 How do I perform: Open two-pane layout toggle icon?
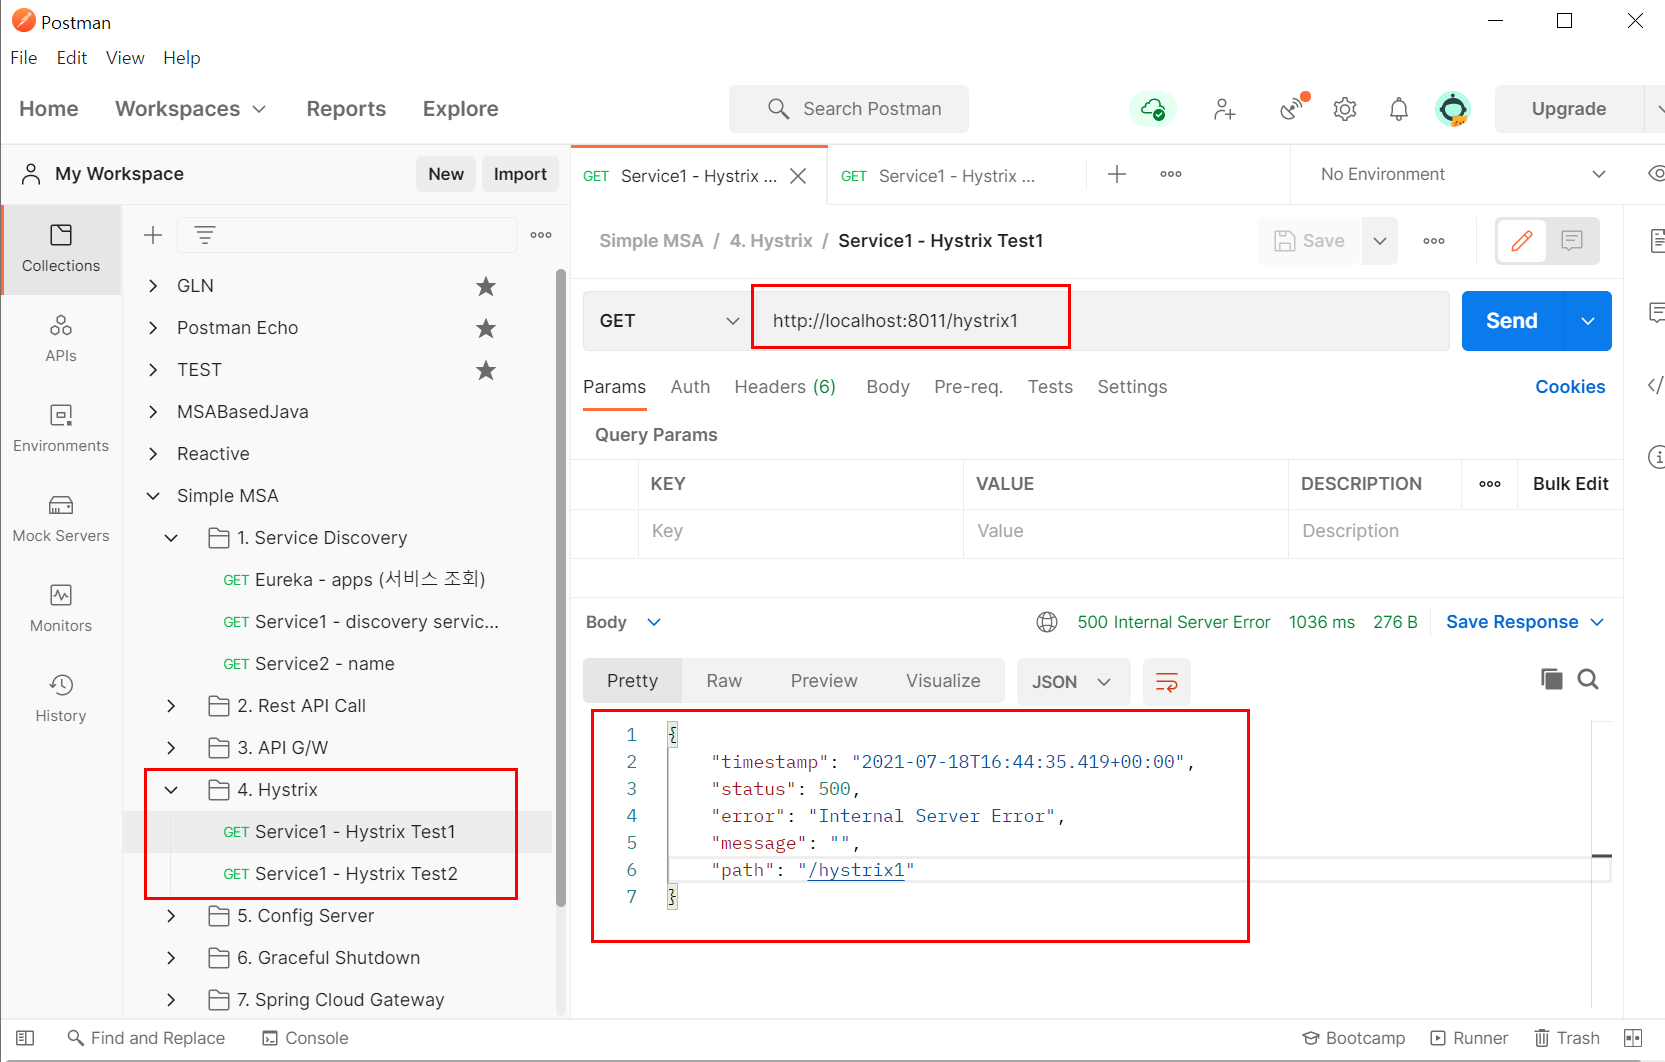[x=1633, y=1038]
